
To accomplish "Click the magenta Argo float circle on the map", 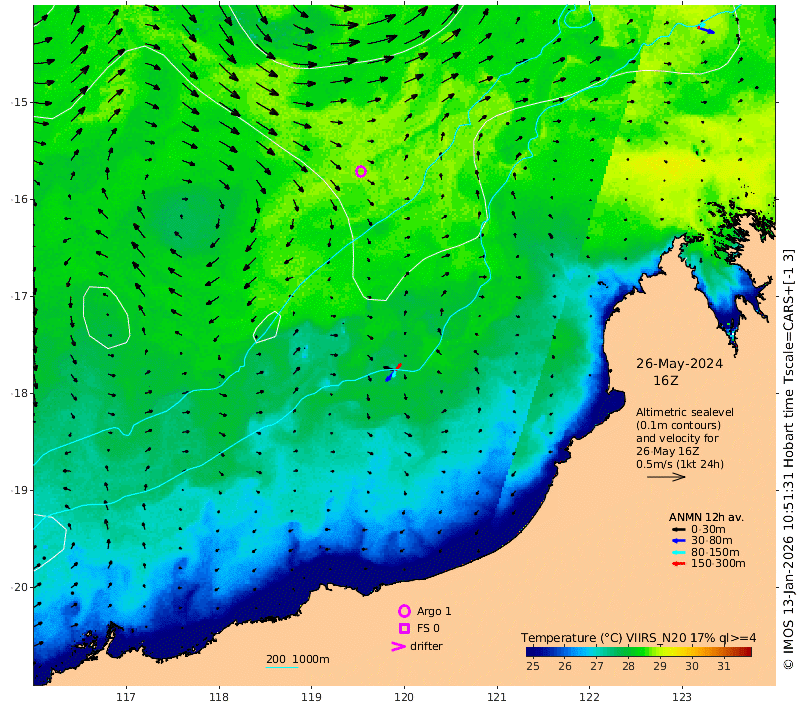I will click(x=361, y=171).
